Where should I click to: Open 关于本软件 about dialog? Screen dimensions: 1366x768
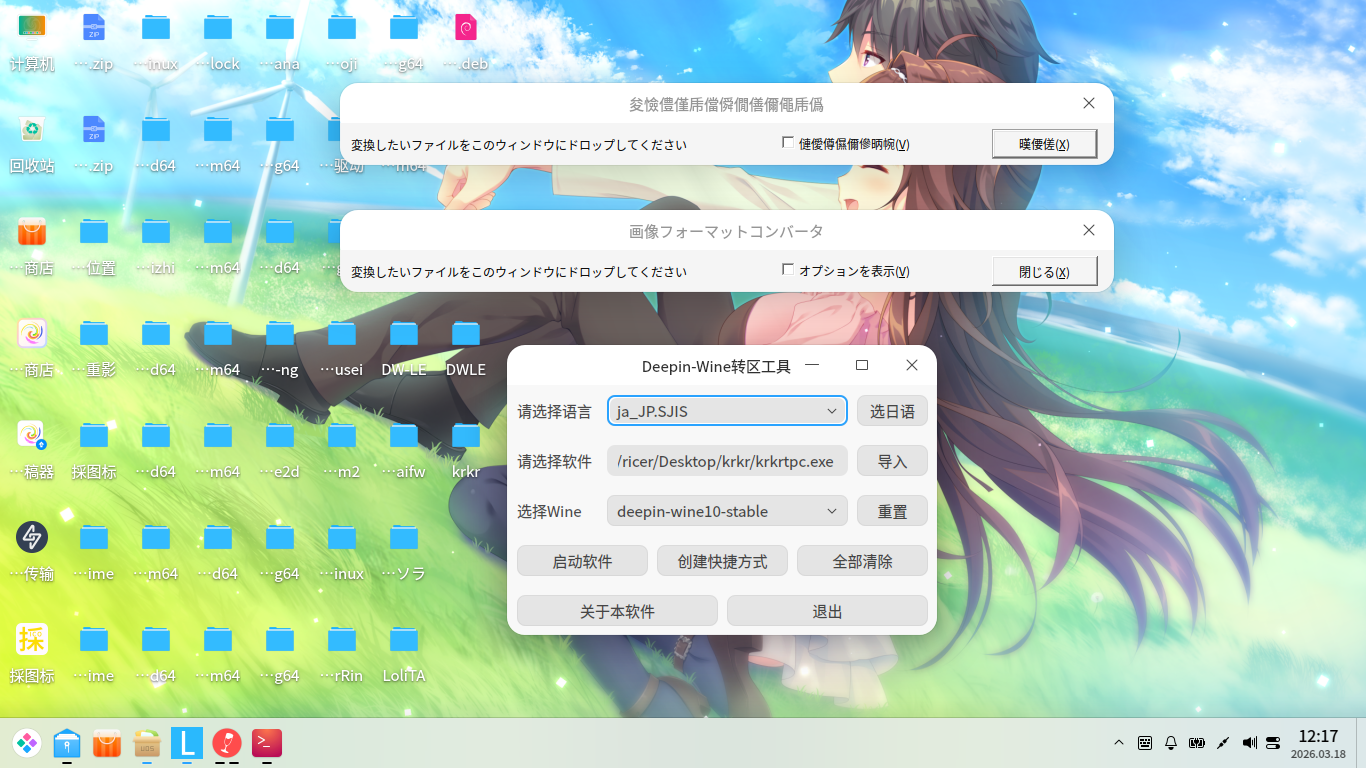pos(617,611)
